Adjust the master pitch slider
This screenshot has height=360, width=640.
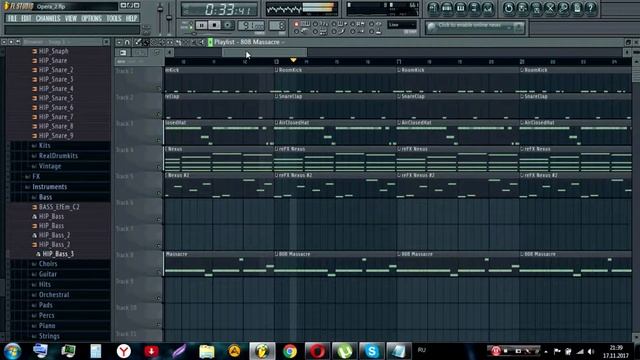169,17
